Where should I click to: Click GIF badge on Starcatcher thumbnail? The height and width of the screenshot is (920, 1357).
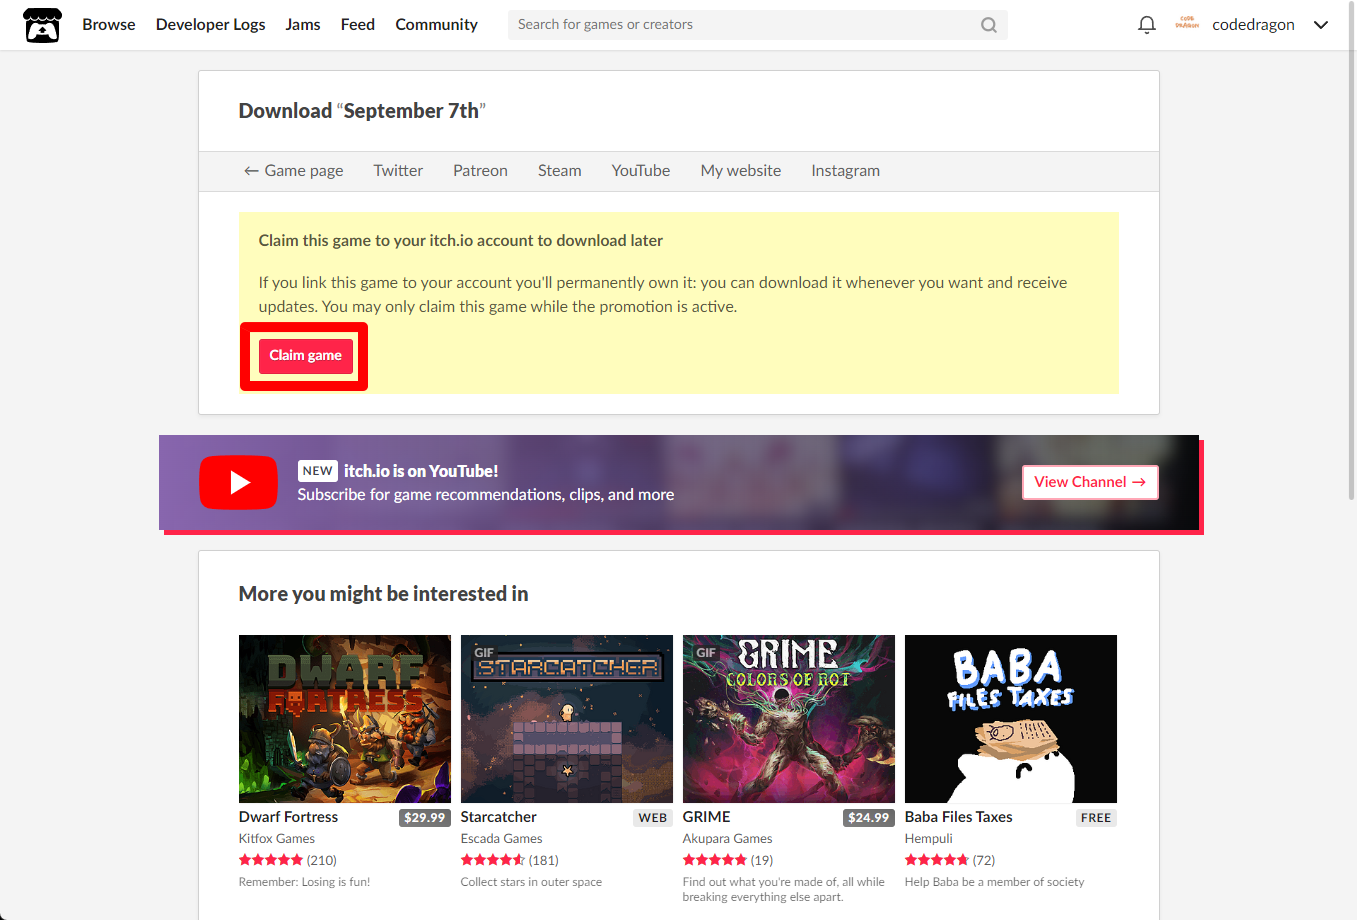484,652
